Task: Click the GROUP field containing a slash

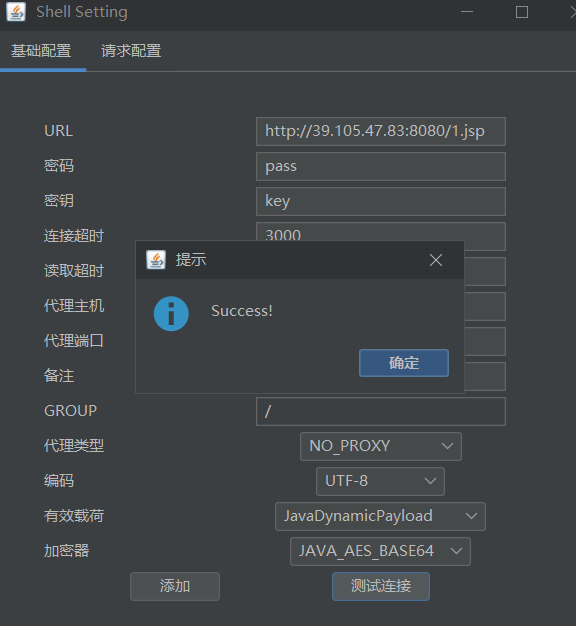Action: (381, 411)
